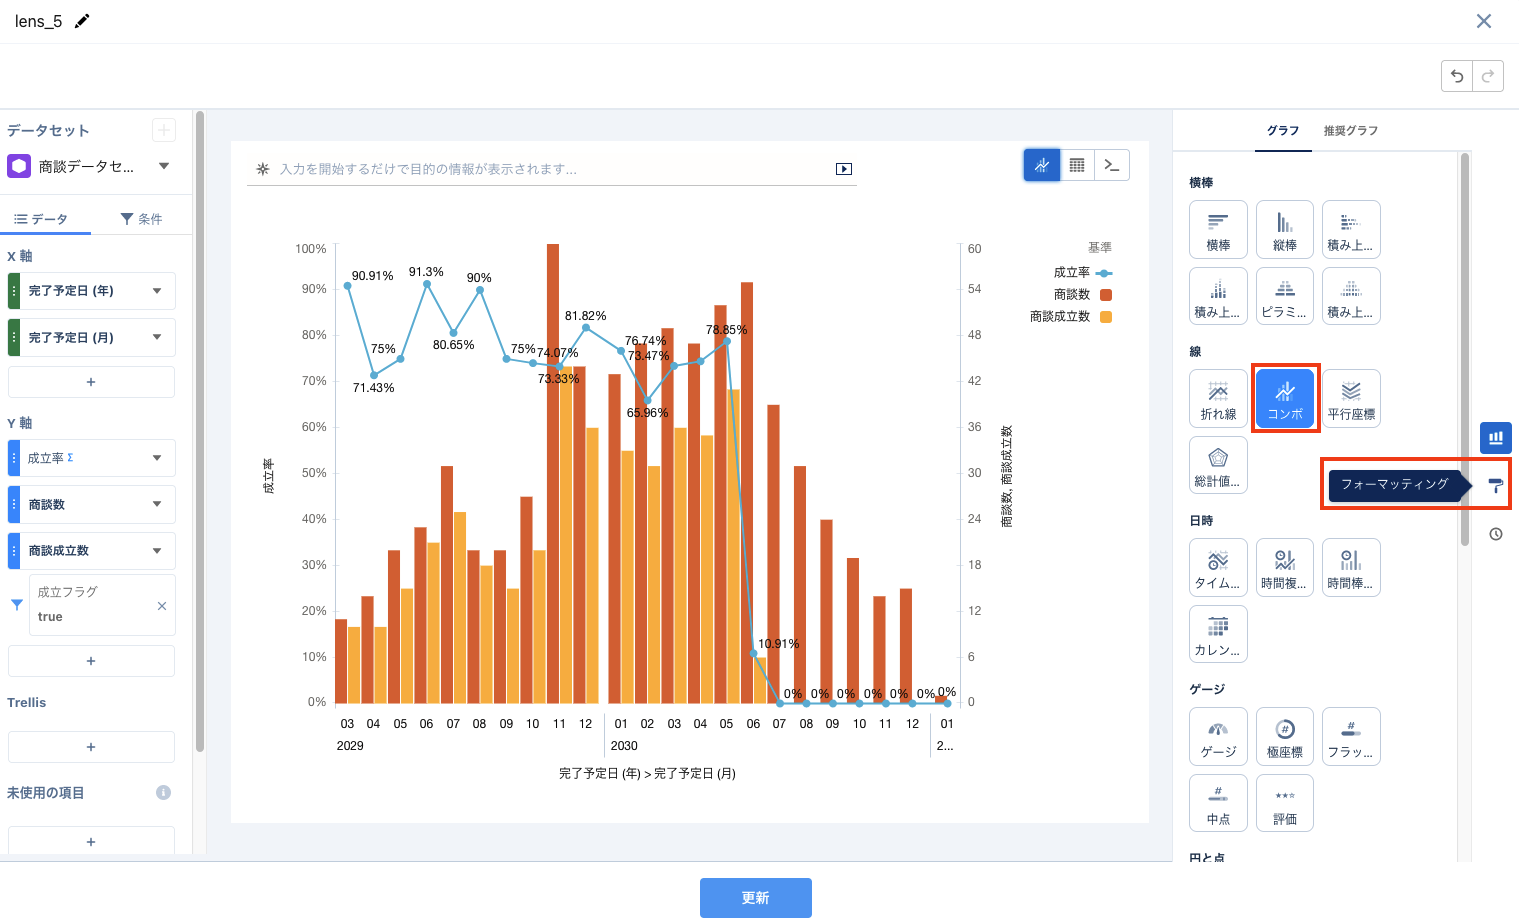The image size is (1519, 919).
Task: Open the history clock panel
Action: (x=1496, y=534)
